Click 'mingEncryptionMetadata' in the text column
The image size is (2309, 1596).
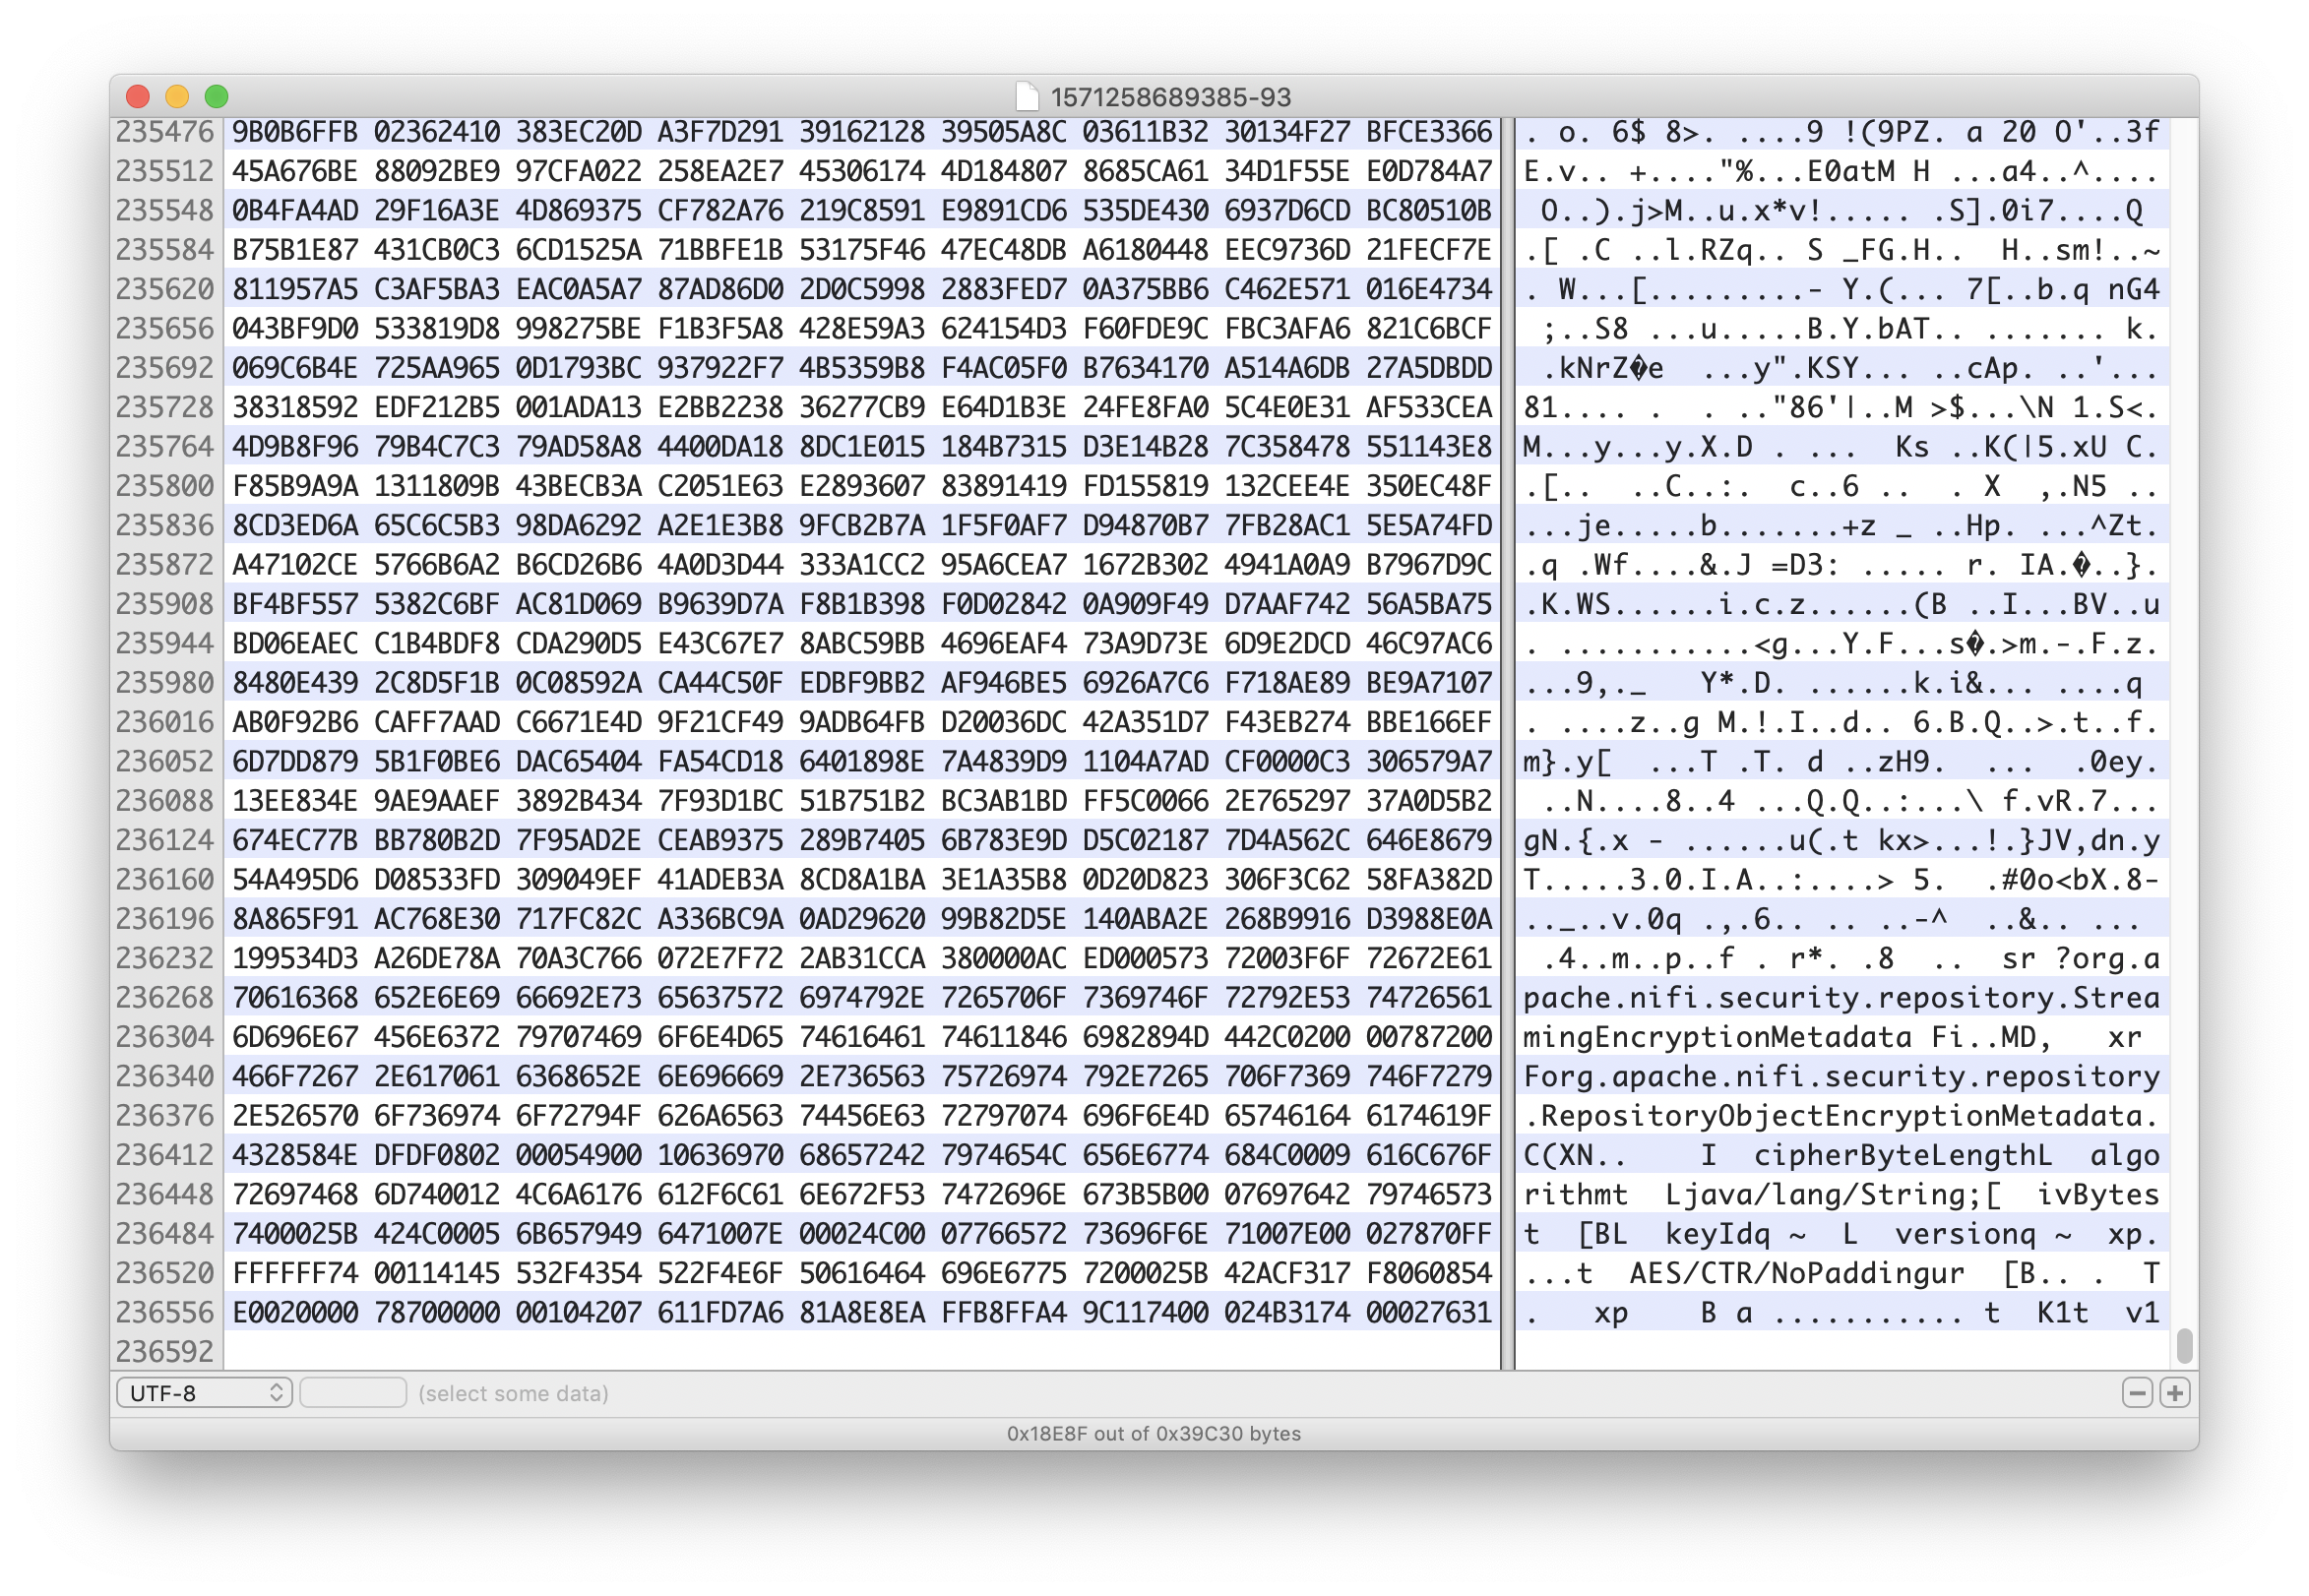(x=1717, y=1037)
